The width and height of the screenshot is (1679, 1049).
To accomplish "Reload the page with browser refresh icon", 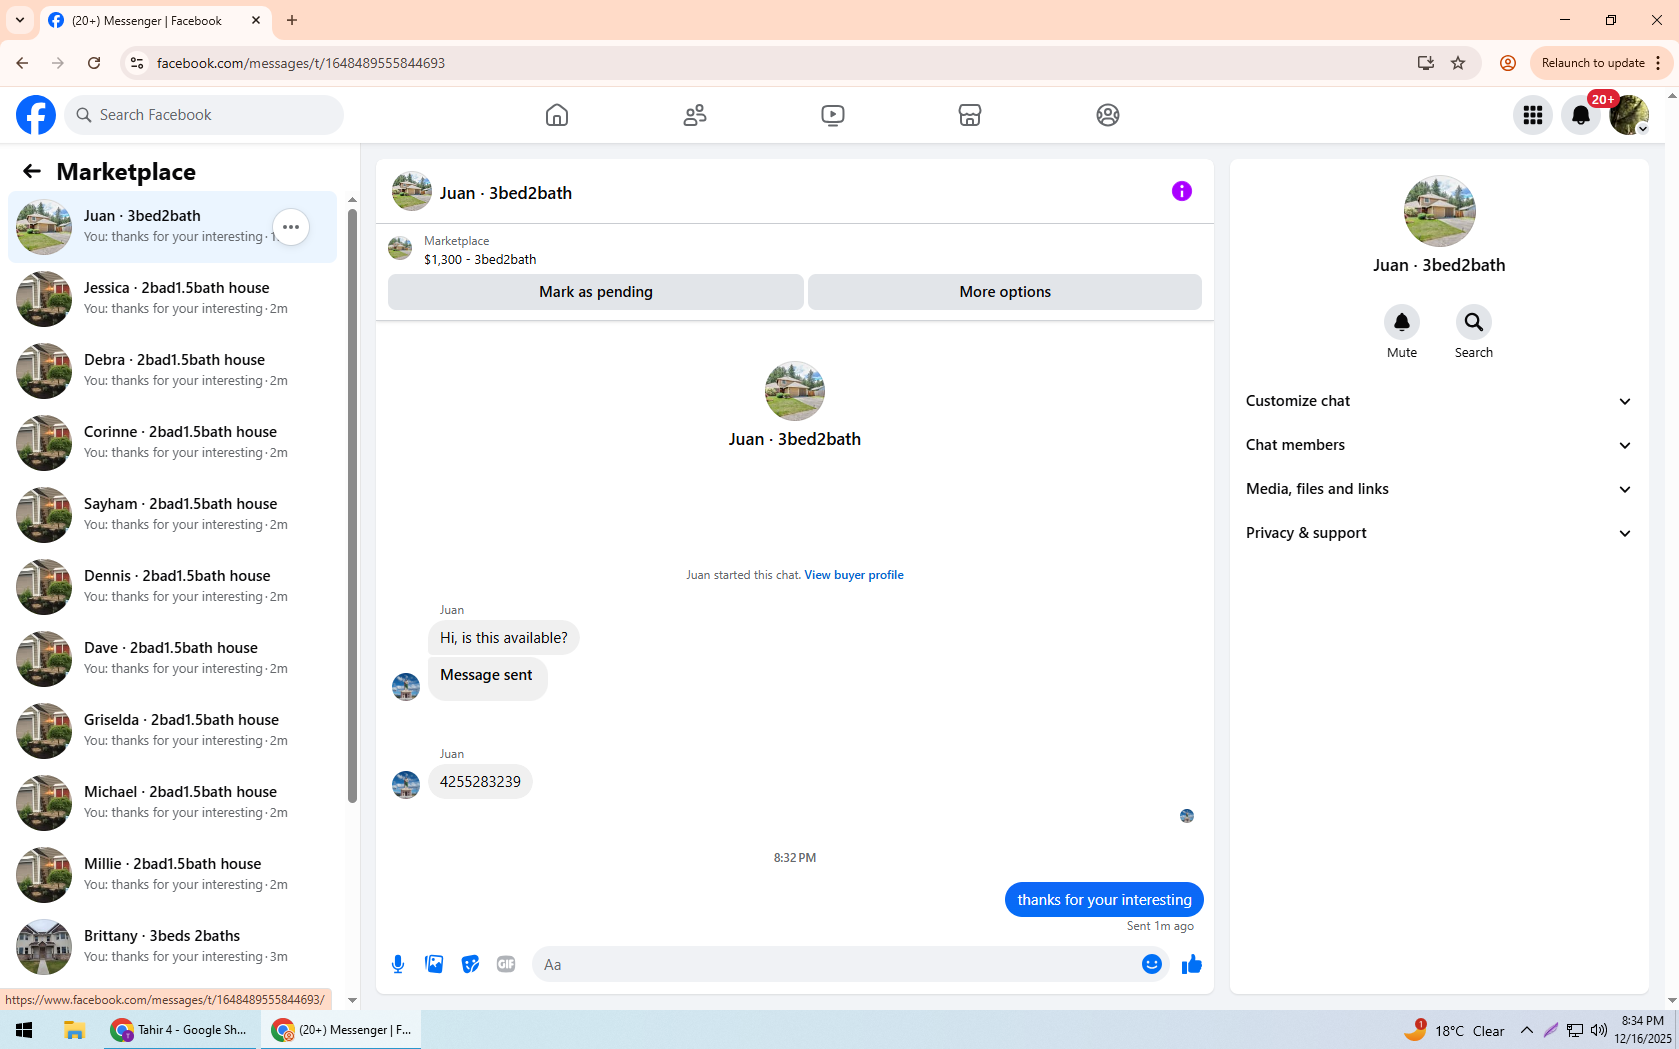I will pyautogui.click(x=94, y=63).
